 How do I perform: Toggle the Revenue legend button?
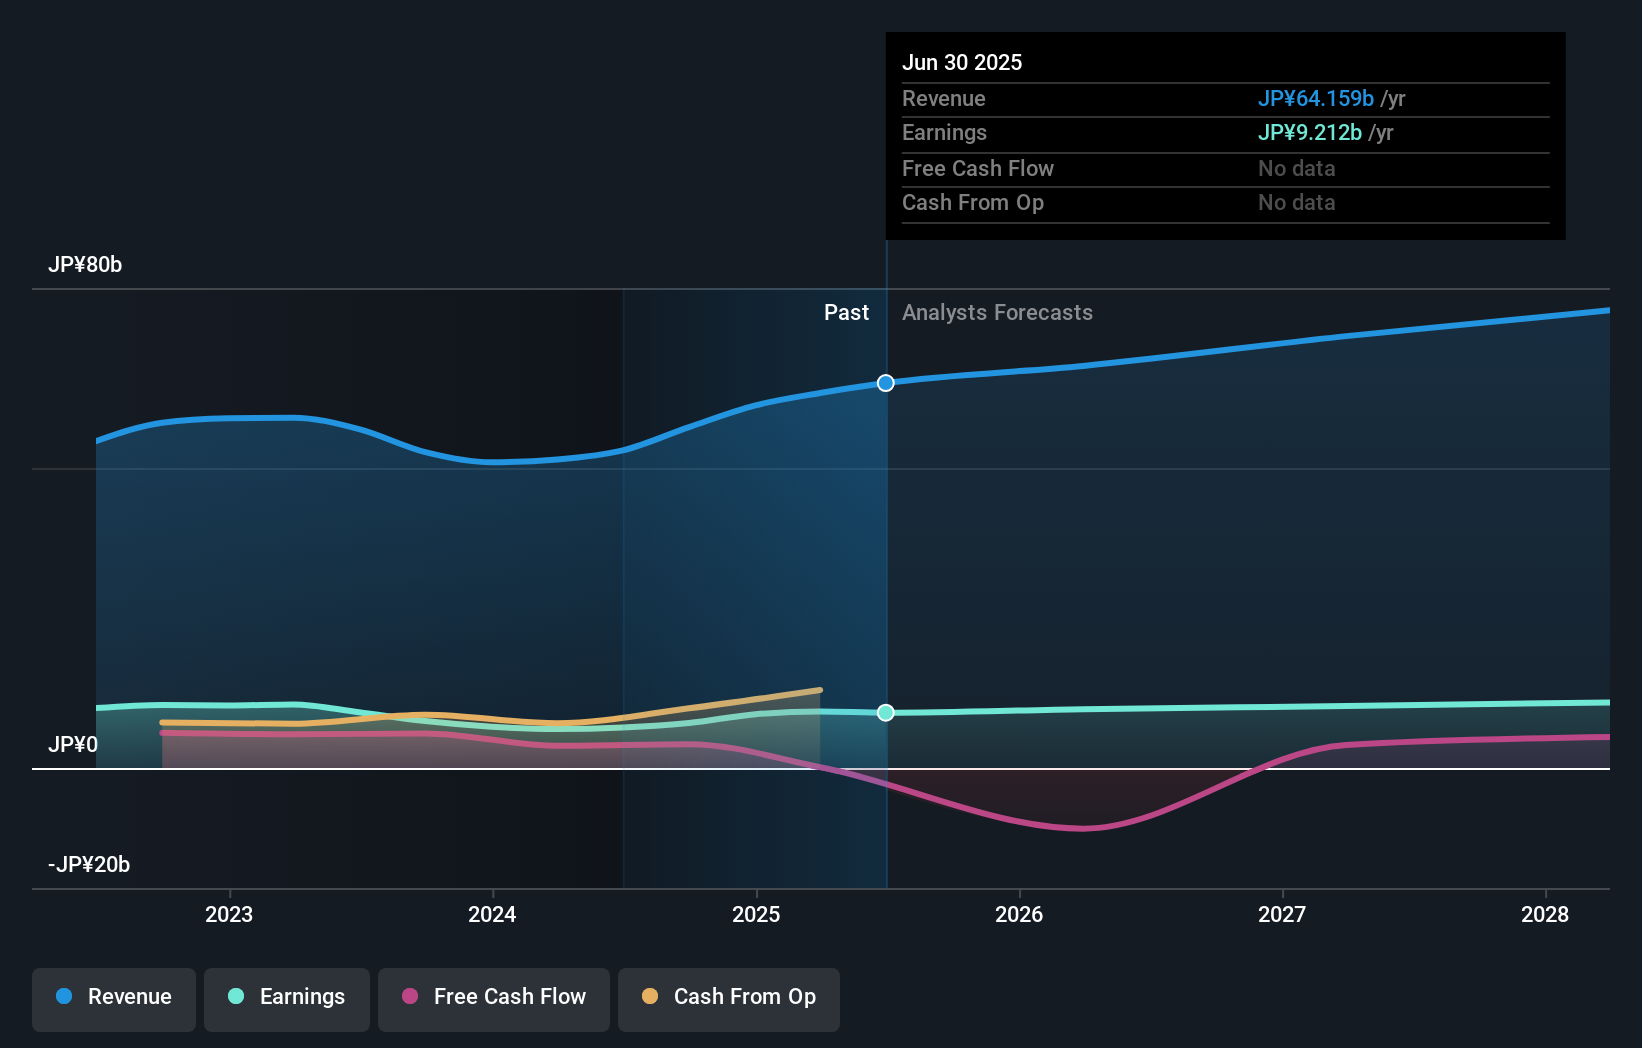click(x=114, y=999)
